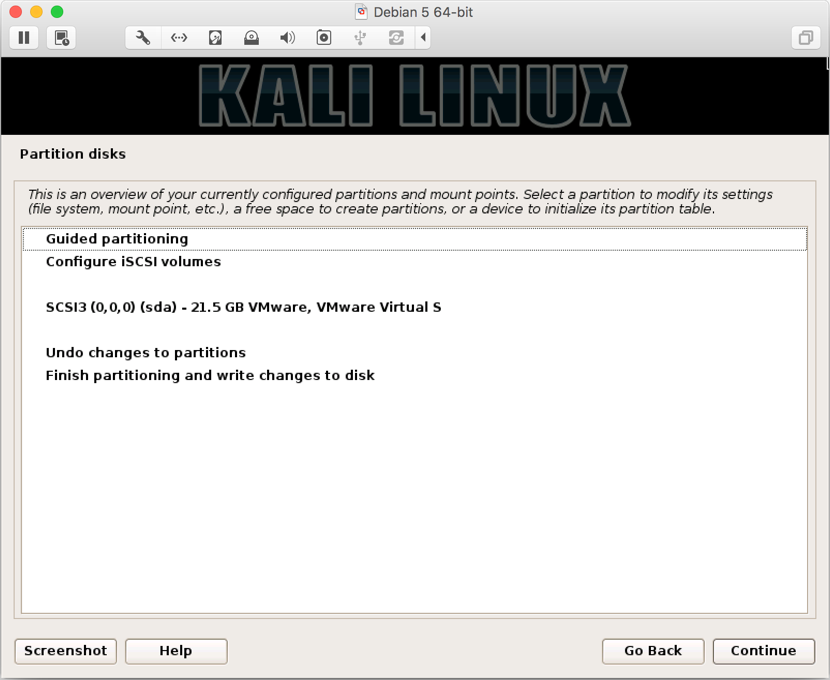Click the sharing sync icon
The height and width of the screenshot is (680, 830).
coord(396,38)
